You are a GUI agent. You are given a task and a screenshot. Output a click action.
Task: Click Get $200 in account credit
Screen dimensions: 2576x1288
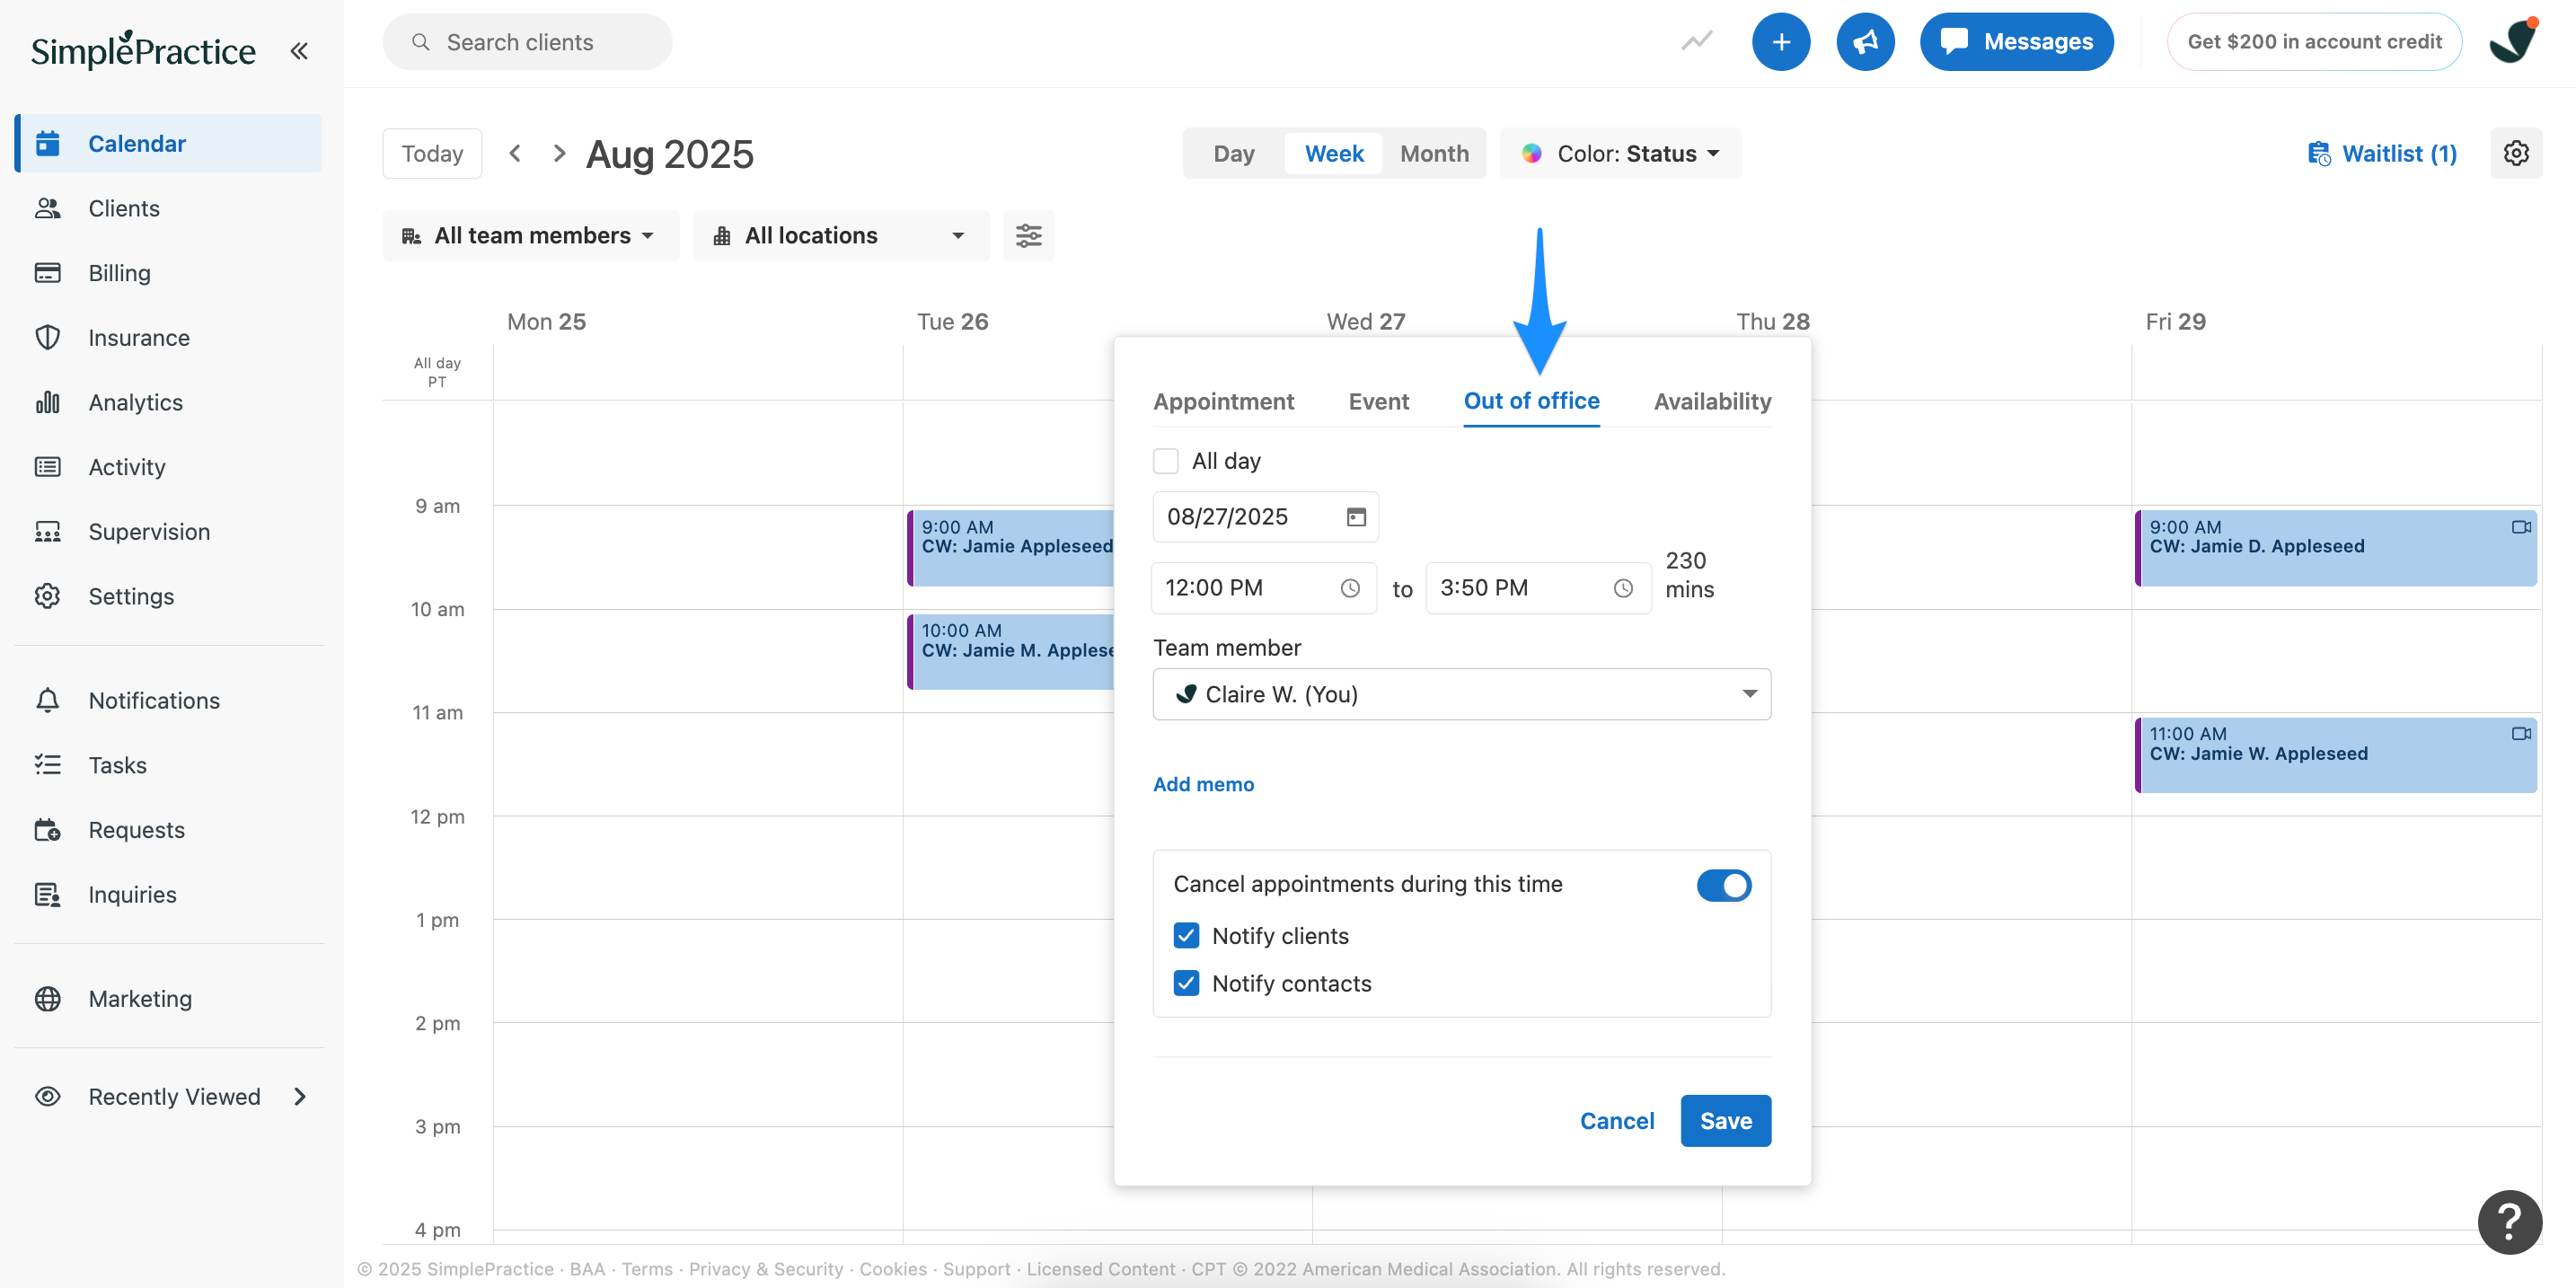tap(2314, 42)
